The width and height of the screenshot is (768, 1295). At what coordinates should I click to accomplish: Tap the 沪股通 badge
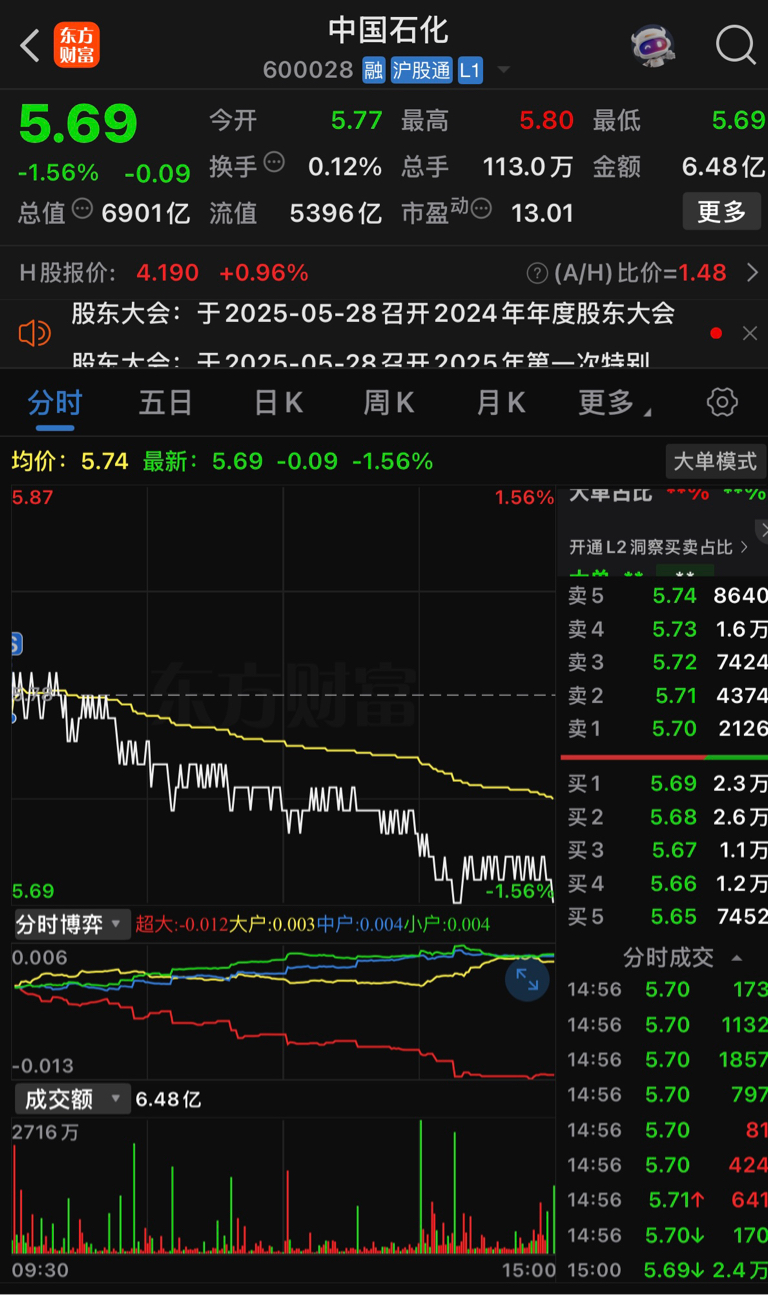(x=421, y=70)
